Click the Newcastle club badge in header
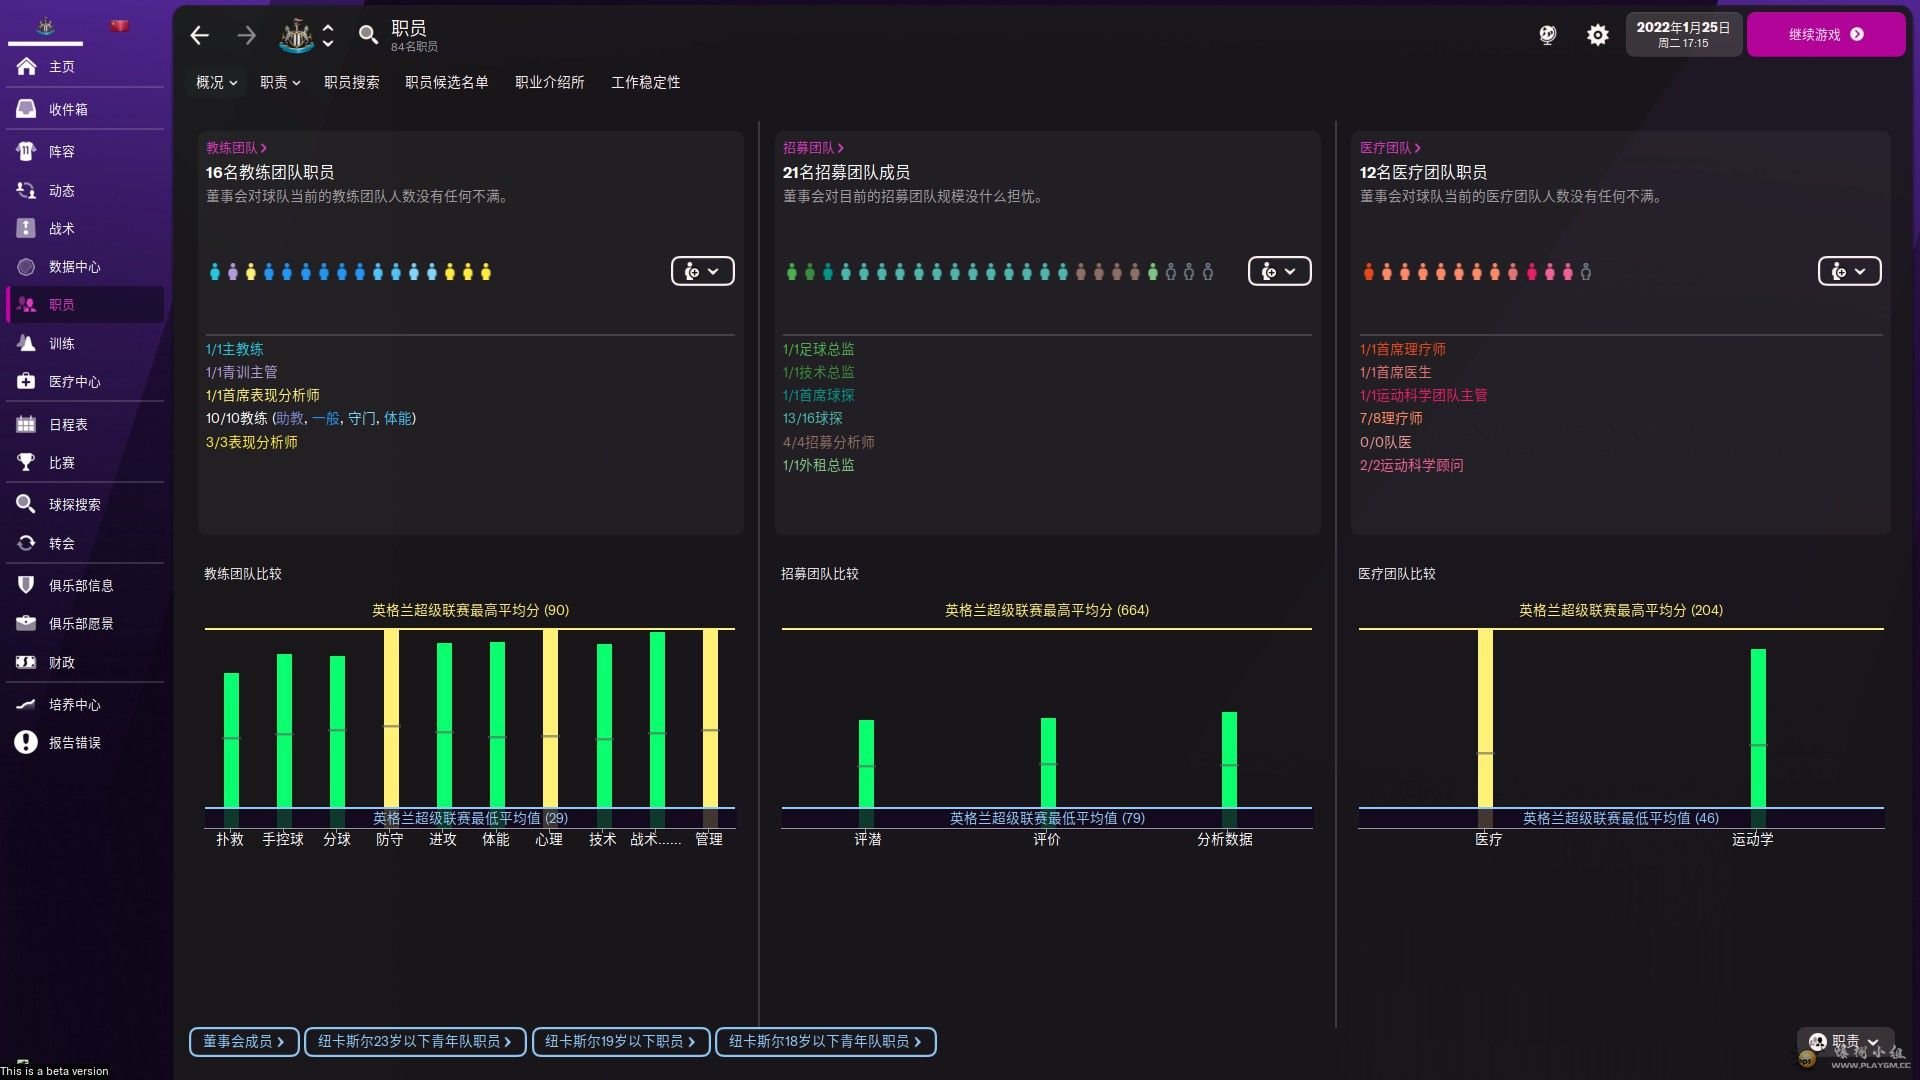1920x1080 pixels. click(296, 36)
